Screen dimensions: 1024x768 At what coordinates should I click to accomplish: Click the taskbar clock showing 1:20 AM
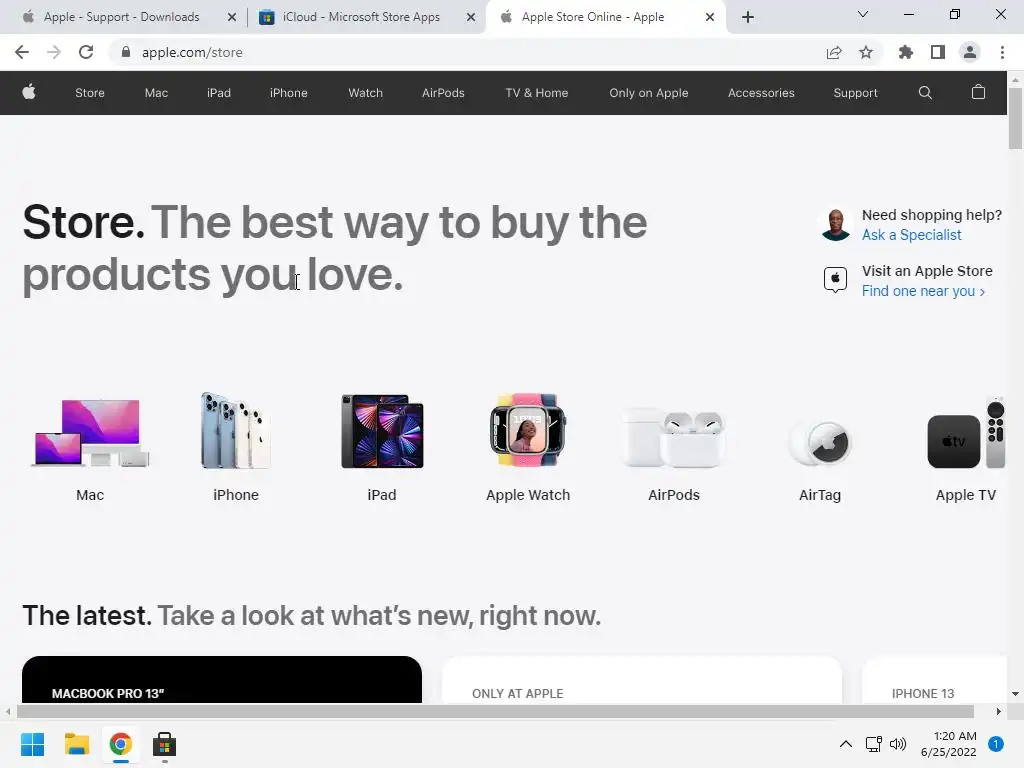click(x=948, y=744)
